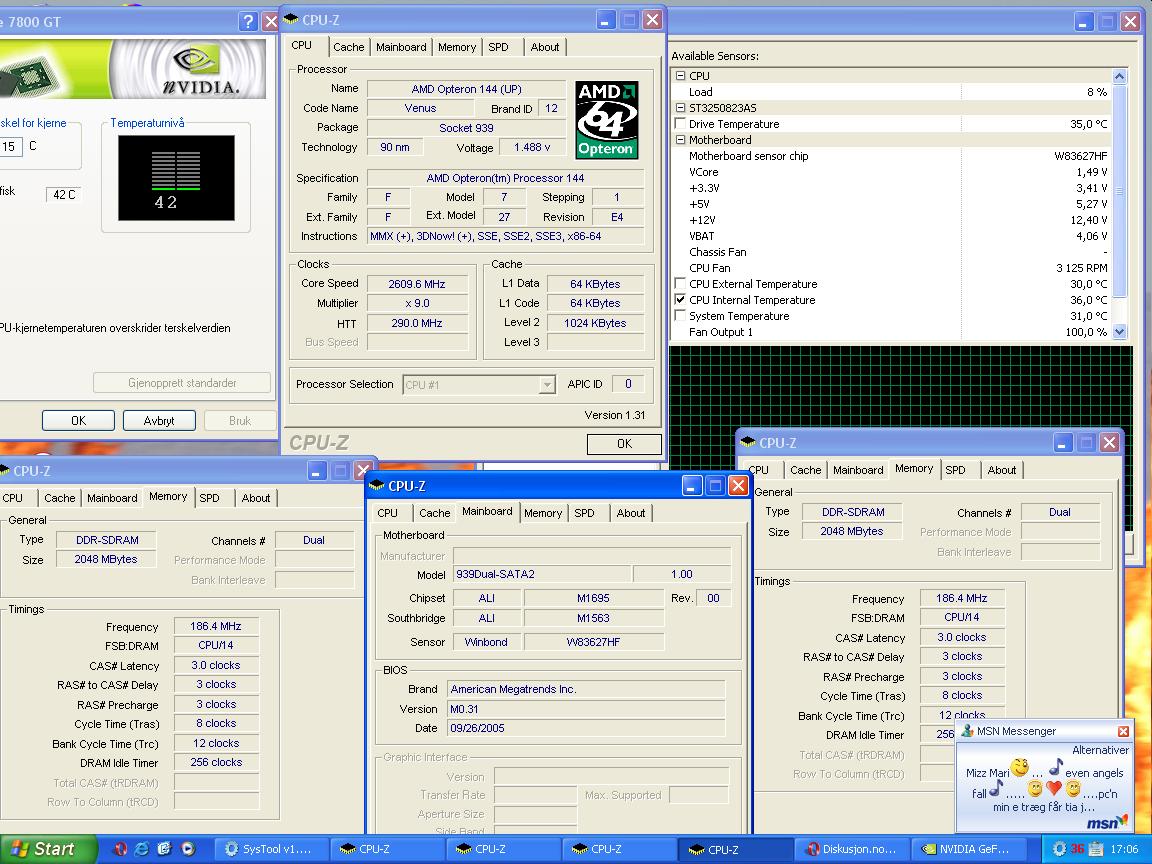Viewport: 1152px width, 864px height.
Task: Open Alternativer link in MSN popup
Action: [x=1100, y=750]
